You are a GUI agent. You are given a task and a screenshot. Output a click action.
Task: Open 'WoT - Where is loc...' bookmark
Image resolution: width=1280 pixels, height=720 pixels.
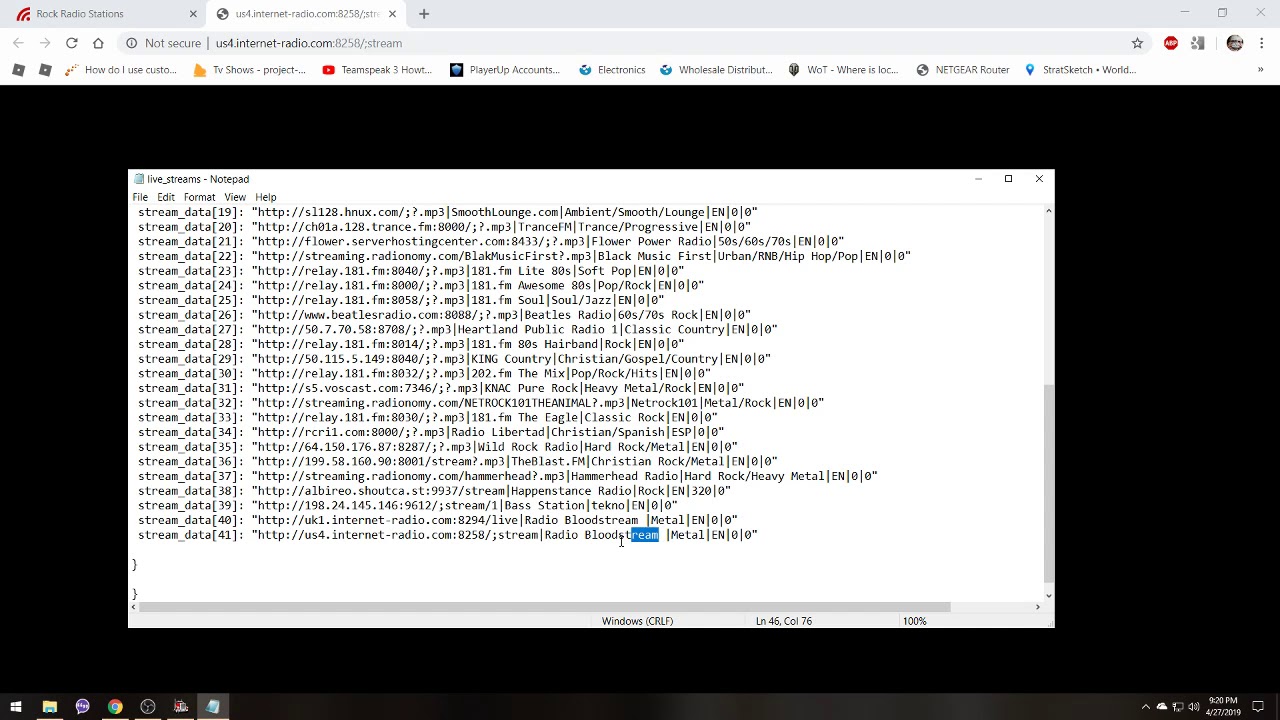pos(844,70)
